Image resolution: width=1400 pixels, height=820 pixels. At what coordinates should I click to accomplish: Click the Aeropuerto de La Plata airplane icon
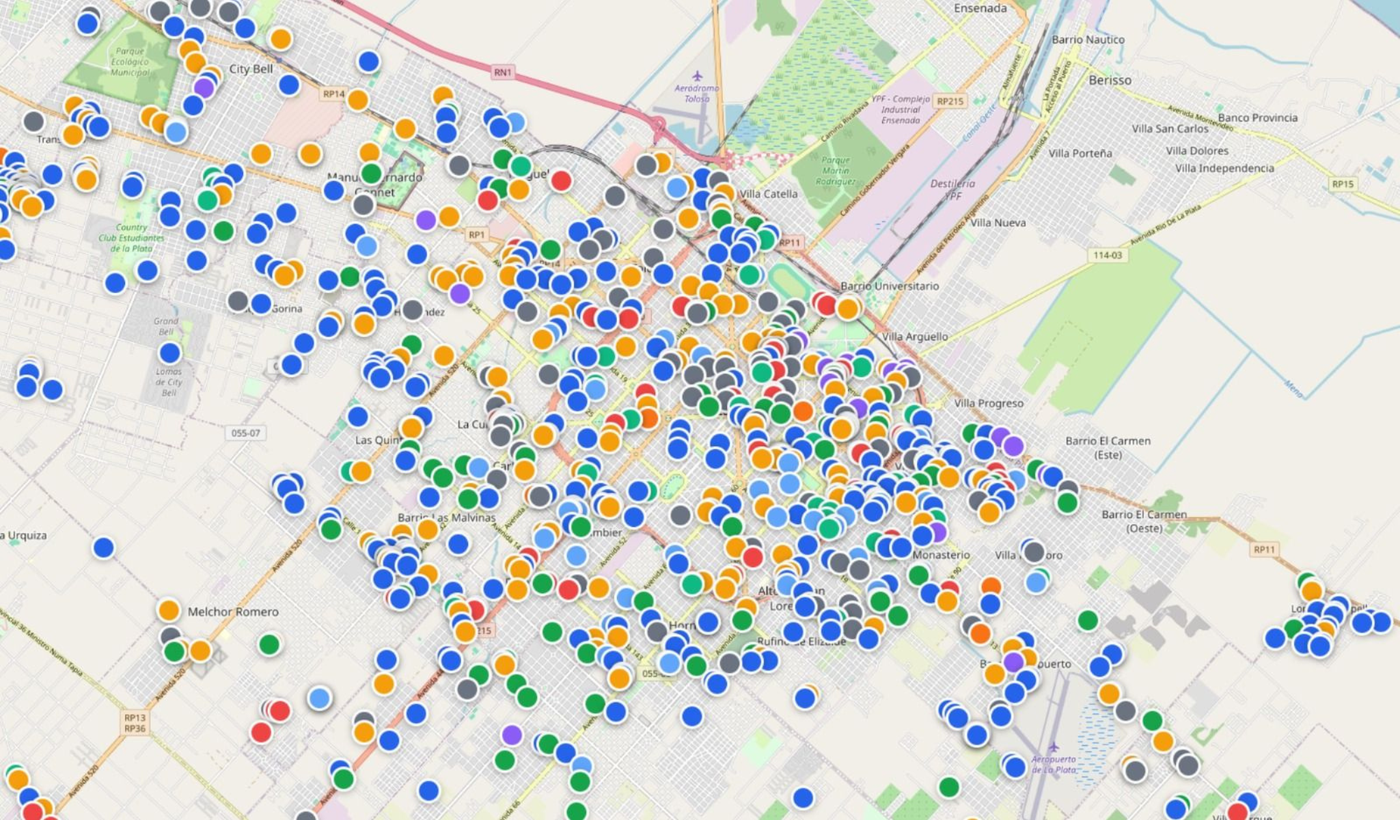1052,747
